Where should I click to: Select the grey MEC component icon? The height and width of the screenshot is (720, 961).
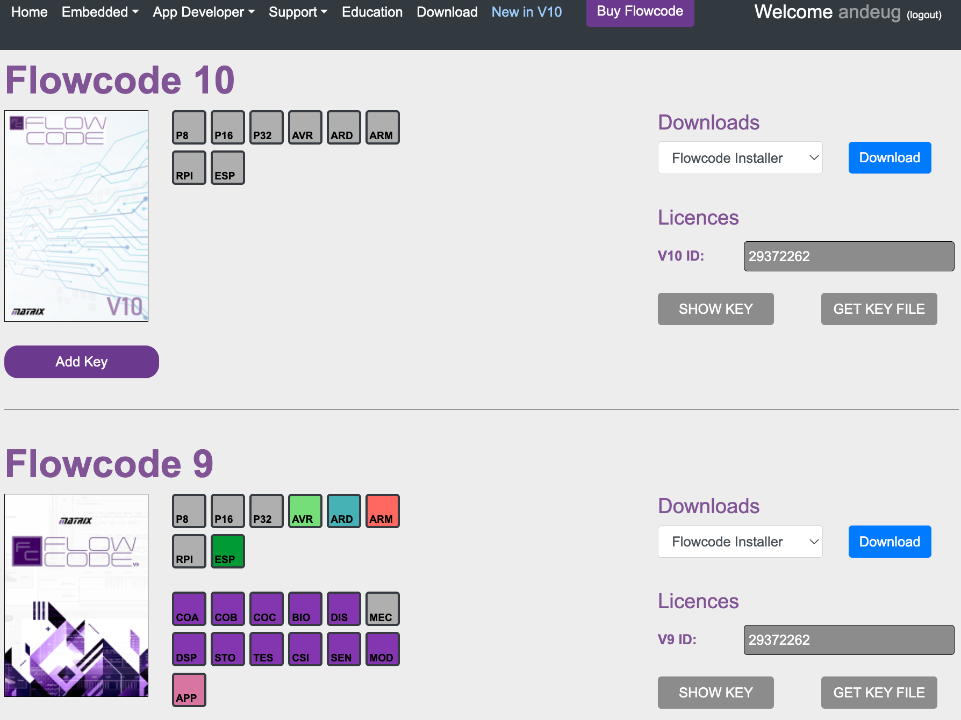tap(383, 609)
